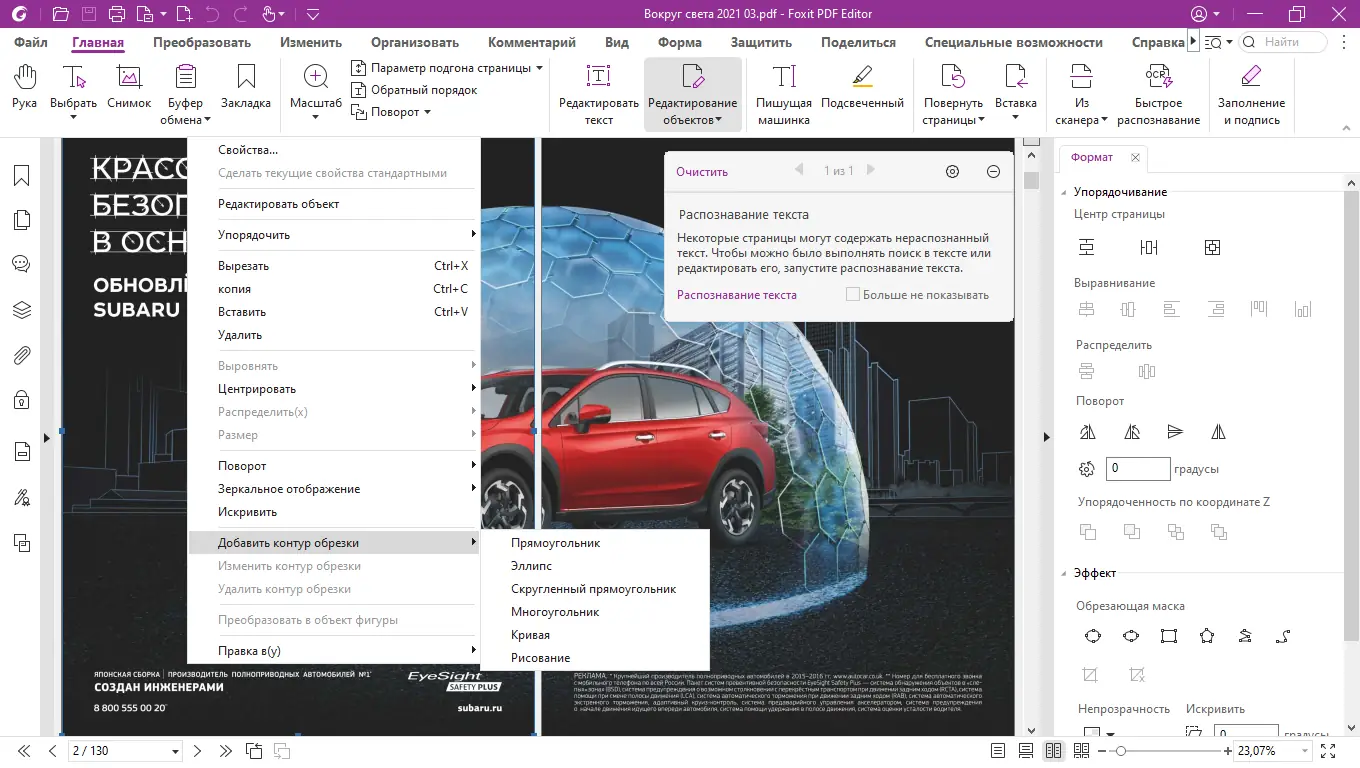Click the zoom in plus button
This screenshot has width=1360, height=768.
(x=1226, y=751)
